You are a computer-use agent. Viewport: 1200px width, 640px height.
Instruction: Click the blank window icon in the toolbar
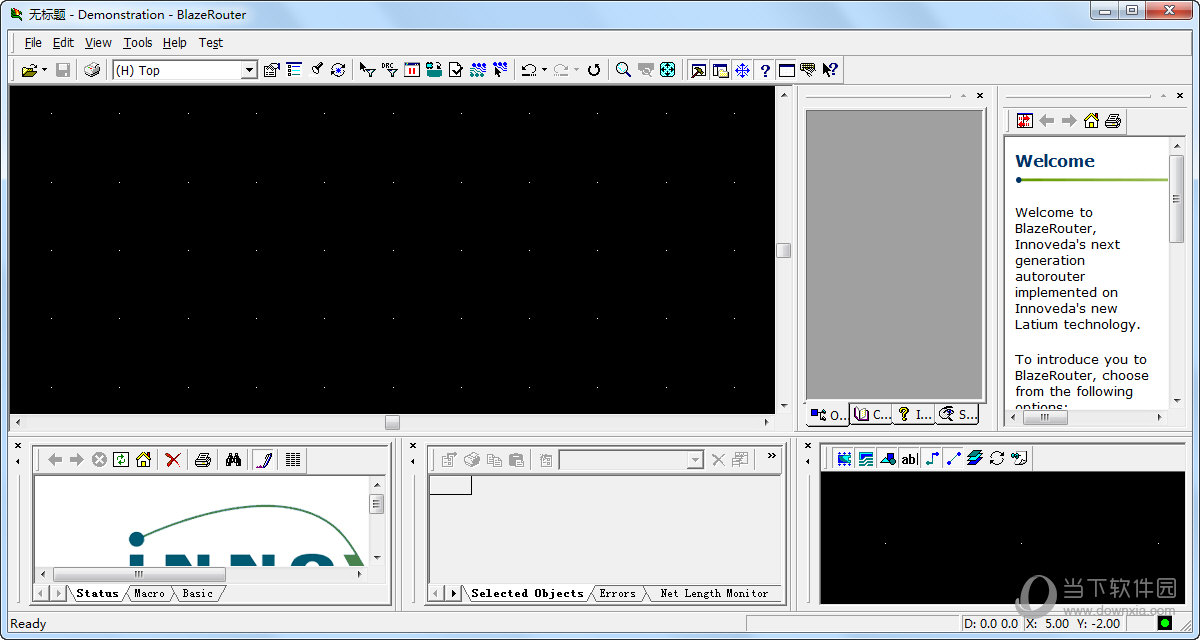pos(787,70)
